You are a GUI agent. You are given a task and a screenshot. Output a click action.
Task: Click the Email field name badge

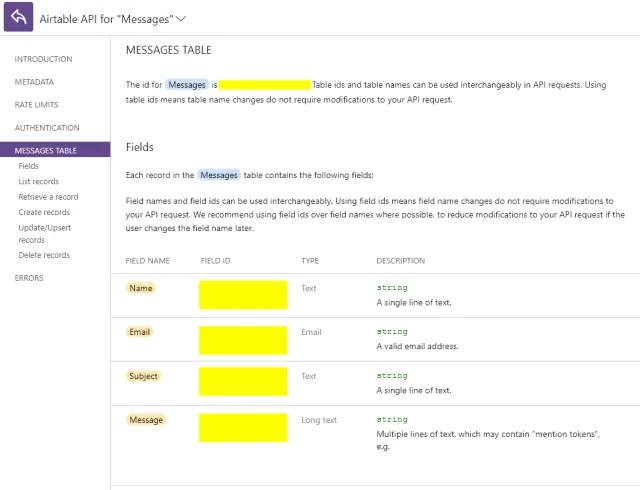(x=140, y=332)
